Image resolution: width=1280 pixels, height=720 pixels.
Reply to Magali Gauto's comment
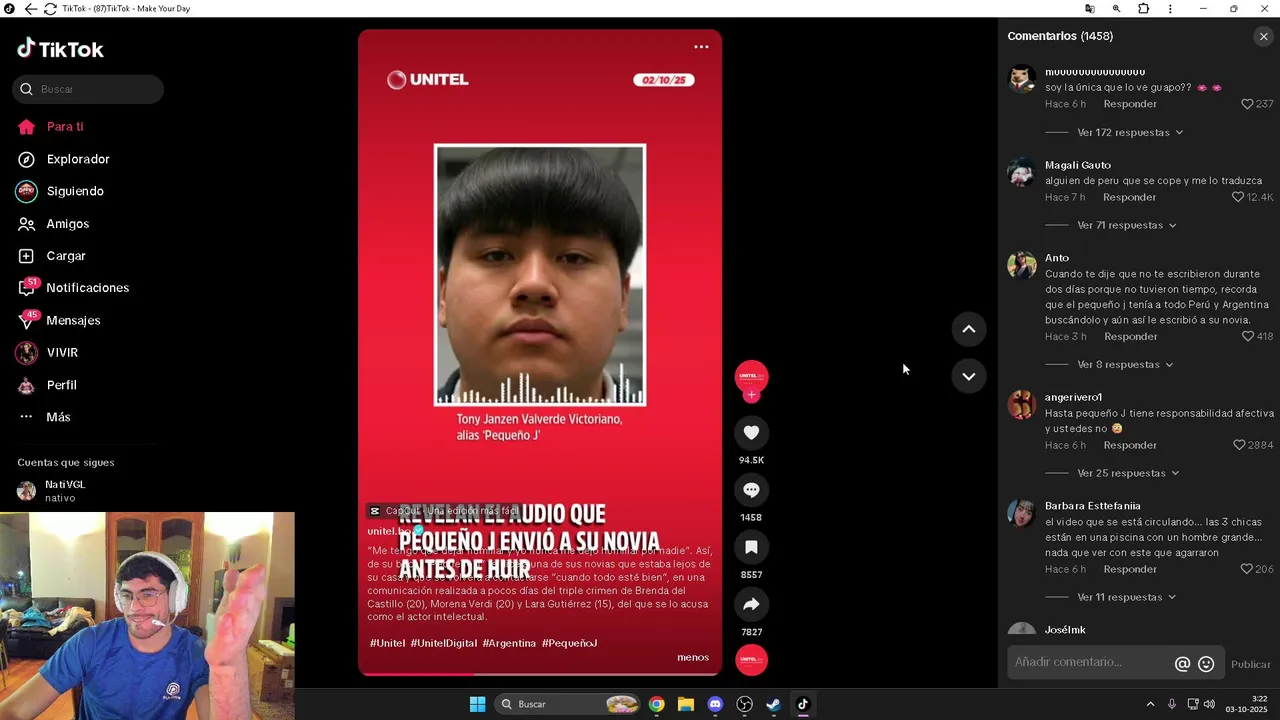[x=1129, y=197]
